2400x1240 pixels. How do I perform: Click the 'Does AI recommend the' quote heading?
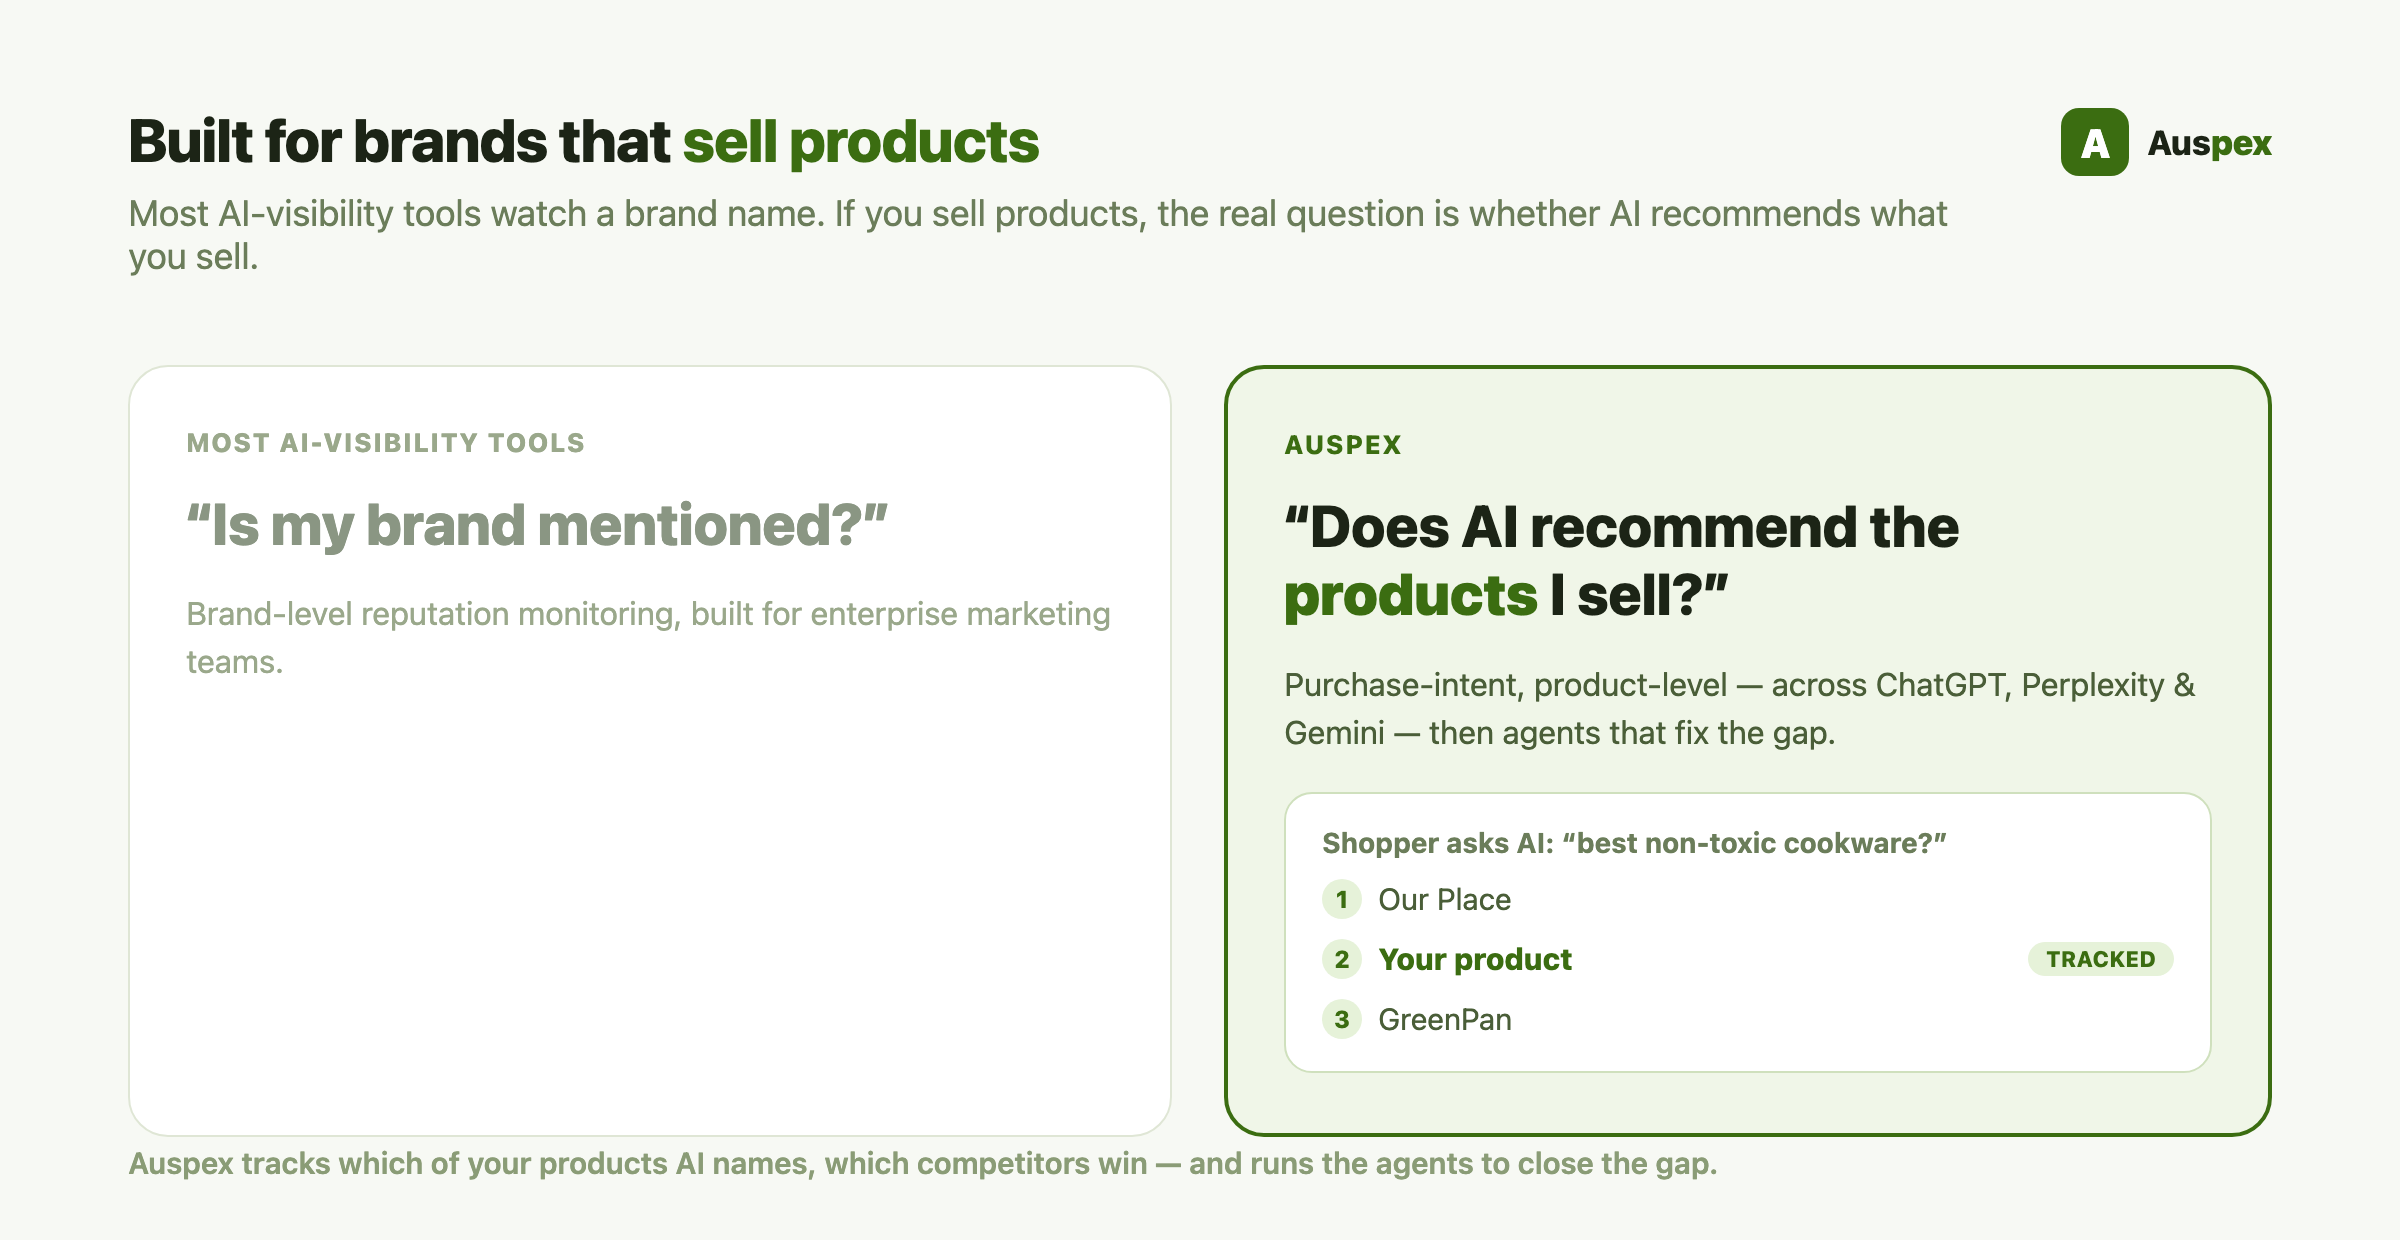1621,527
